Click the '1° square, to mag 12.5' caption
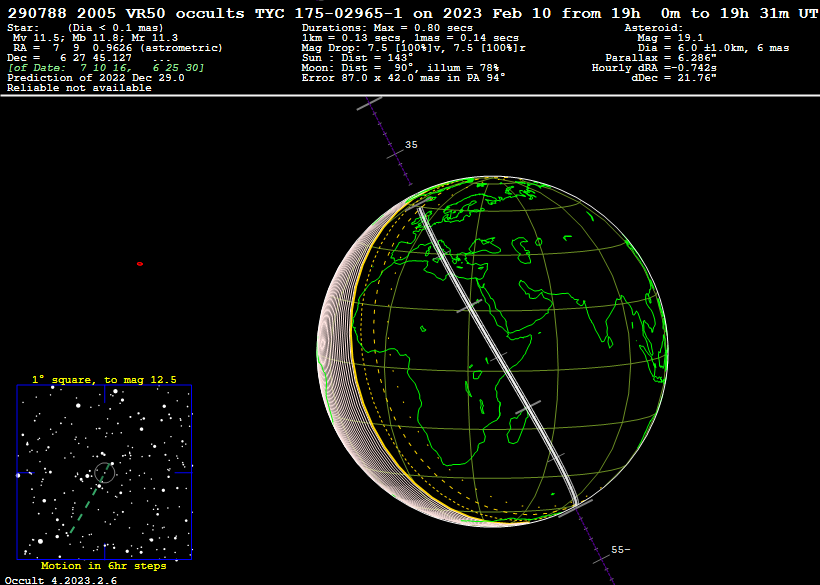The height and width of the screenshot is (585, 820). click(104, 380)
